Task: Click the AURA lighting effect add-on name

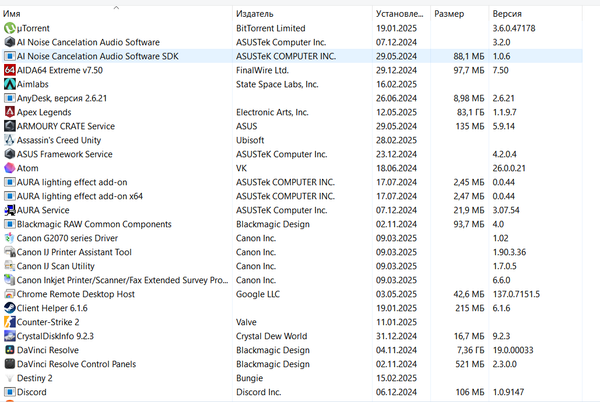Action: click(72, 182)
